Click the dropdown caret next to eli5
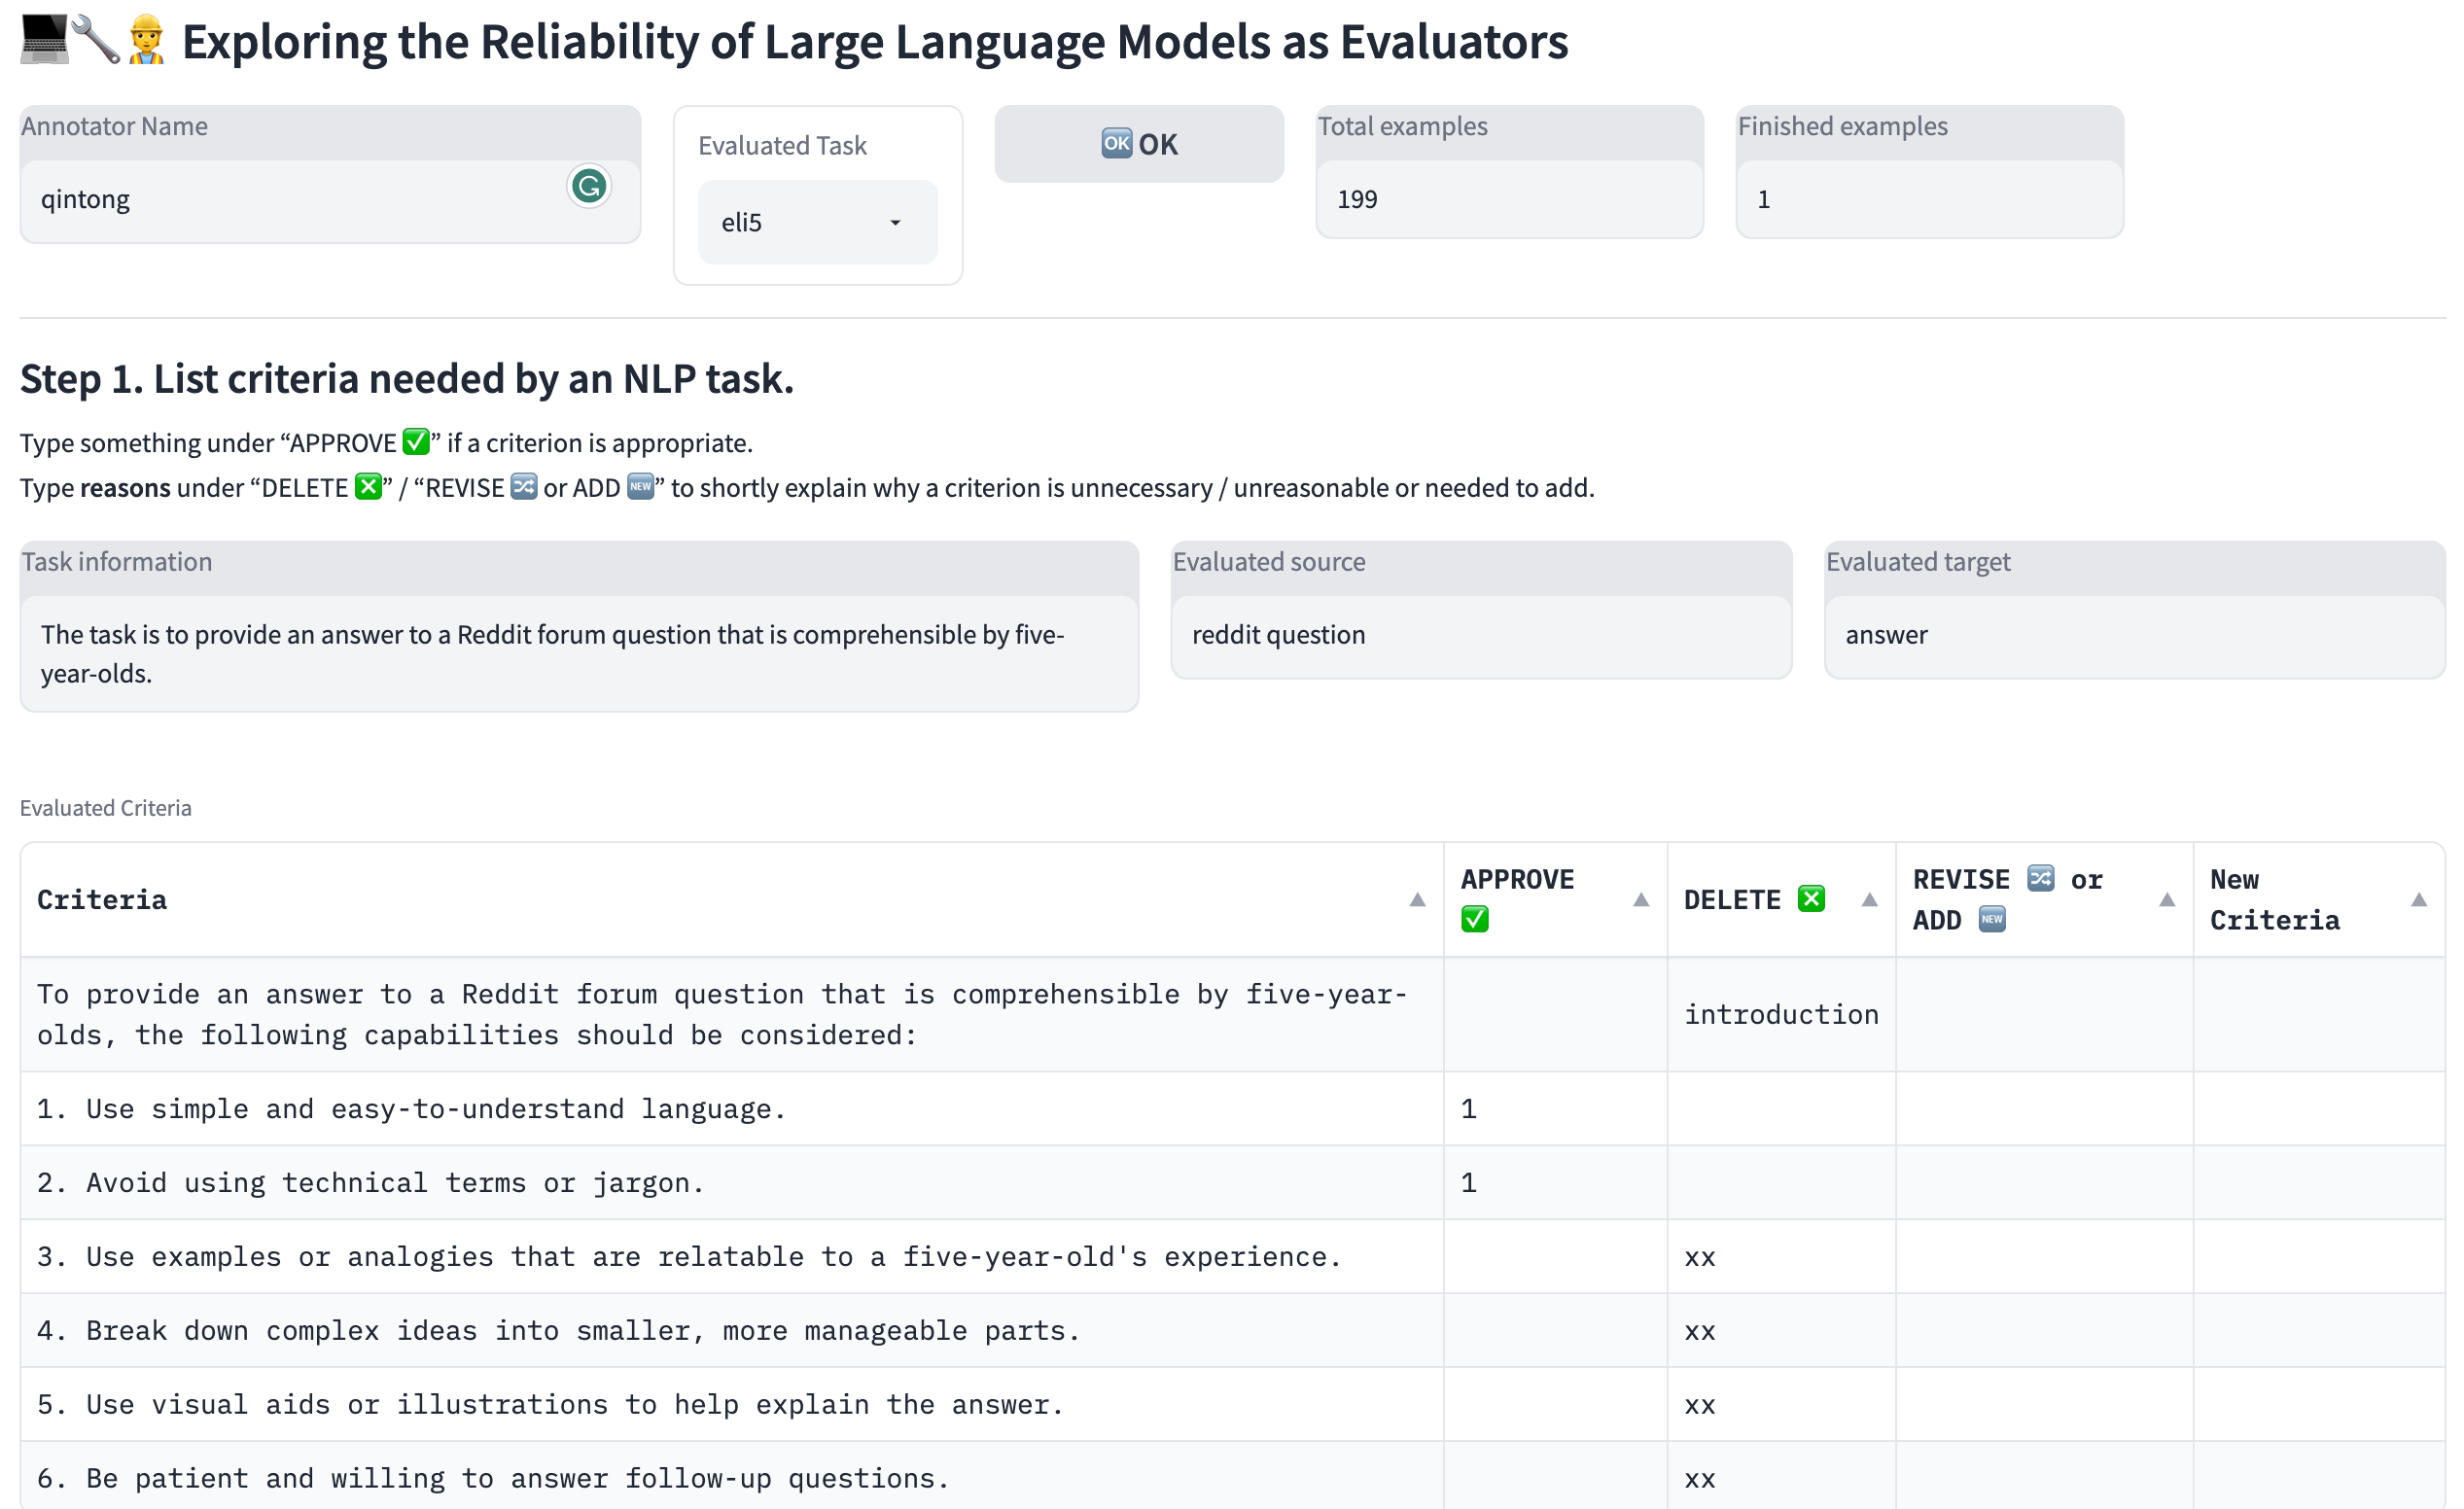The image size is (2464, 1509). point(895,223)
